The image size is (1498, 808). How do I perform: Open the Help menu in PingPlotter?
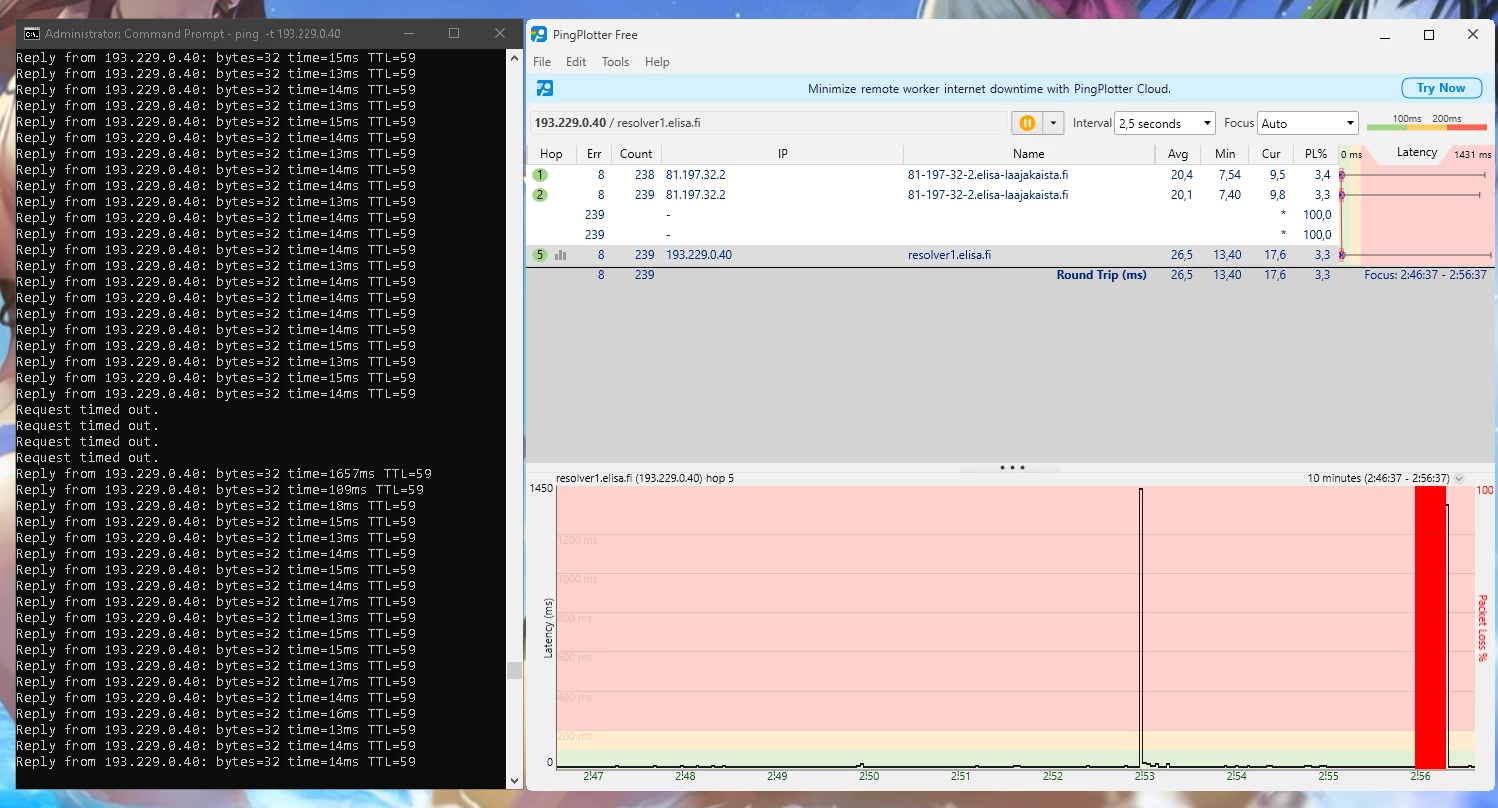coord(657,62)
